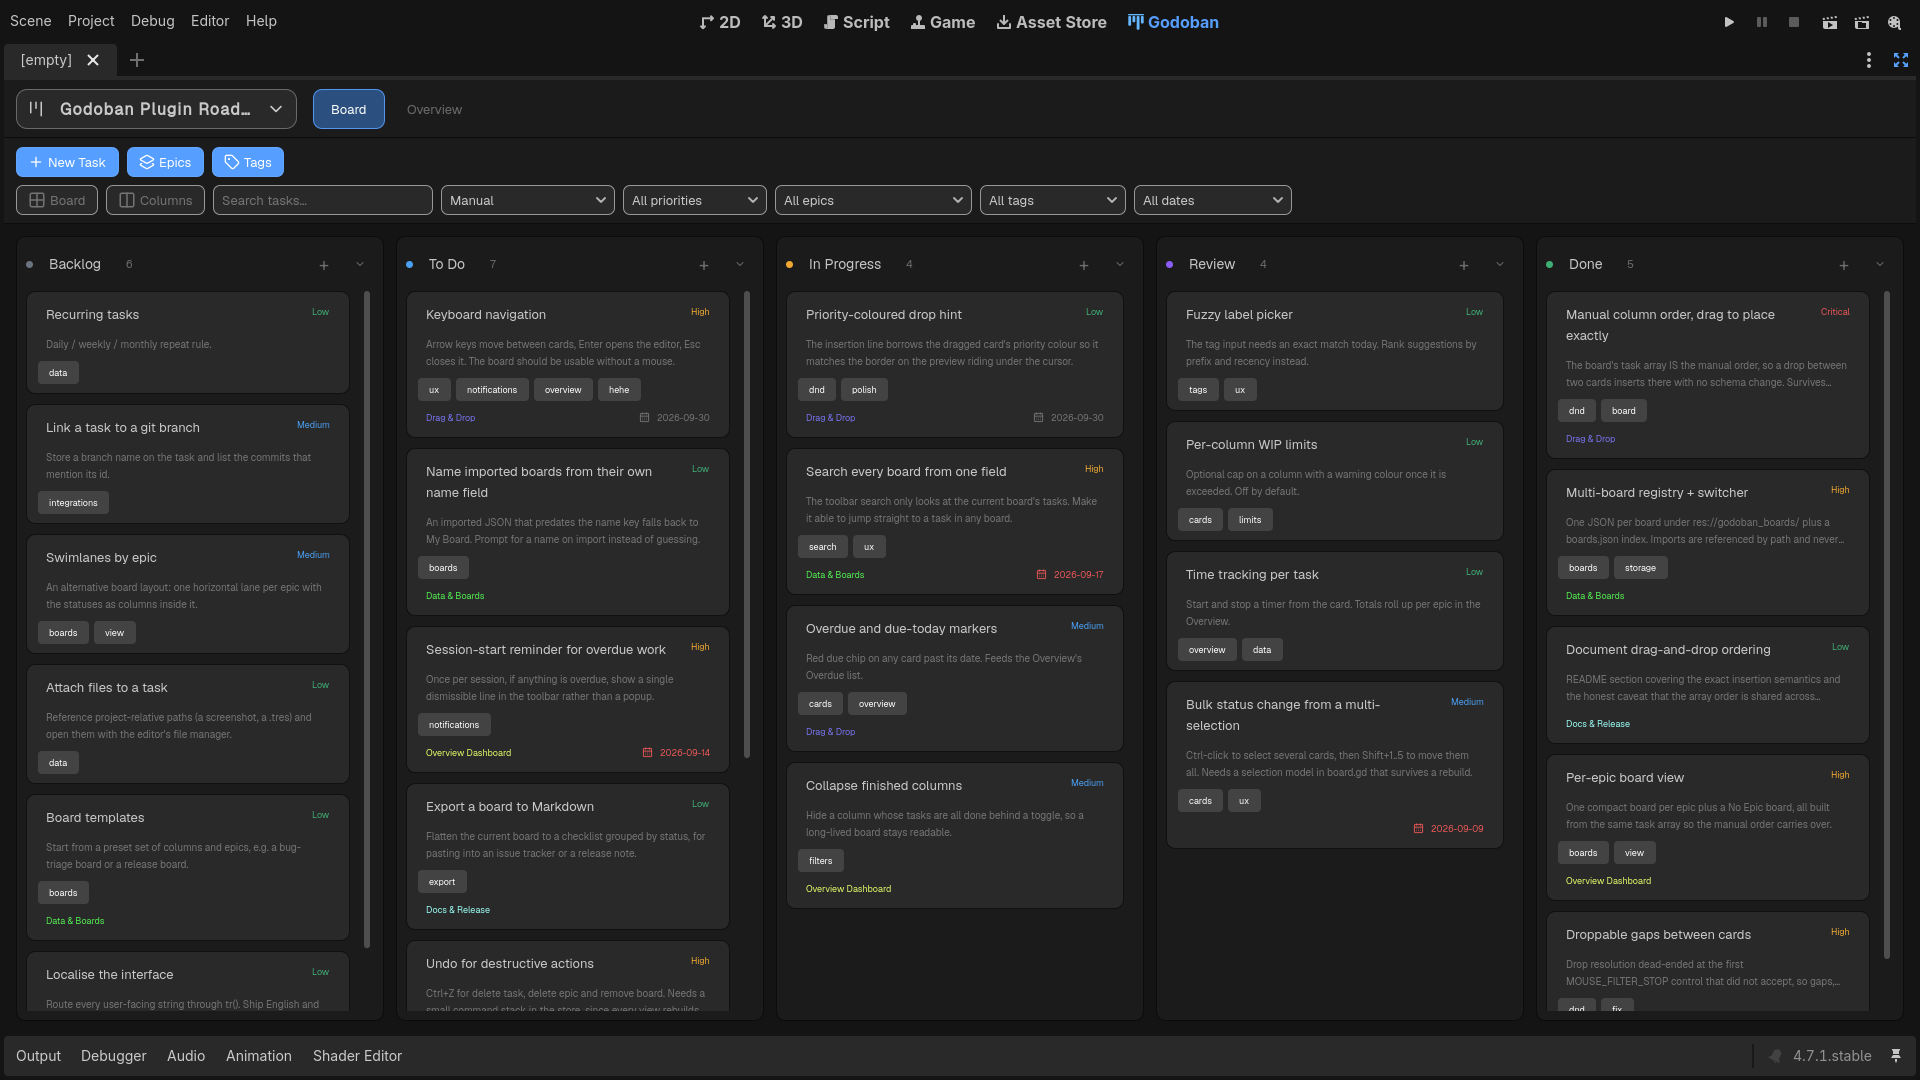Open the Godoban Plugin Roadmap board selector
Viewport: 1920px width, 1080px height.
[x=156, y=109]
